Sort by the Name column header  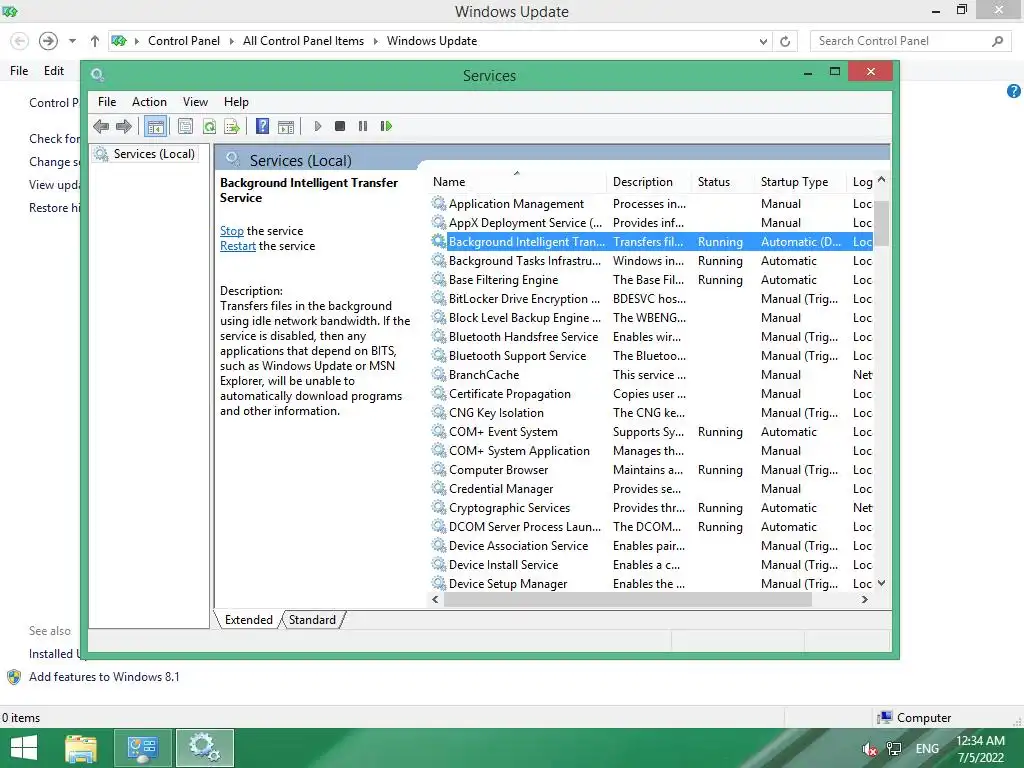coord(517,182)
